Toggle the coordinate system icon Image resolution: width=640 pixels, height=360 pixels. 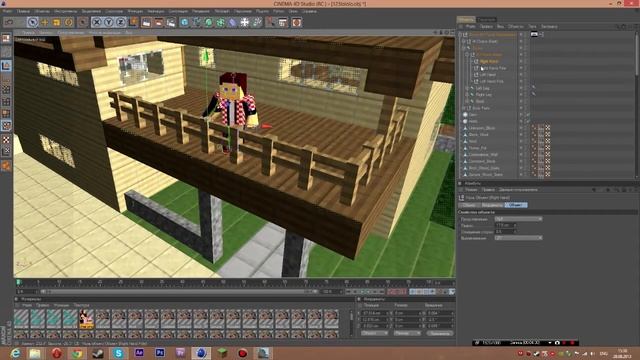coord(133,22)
